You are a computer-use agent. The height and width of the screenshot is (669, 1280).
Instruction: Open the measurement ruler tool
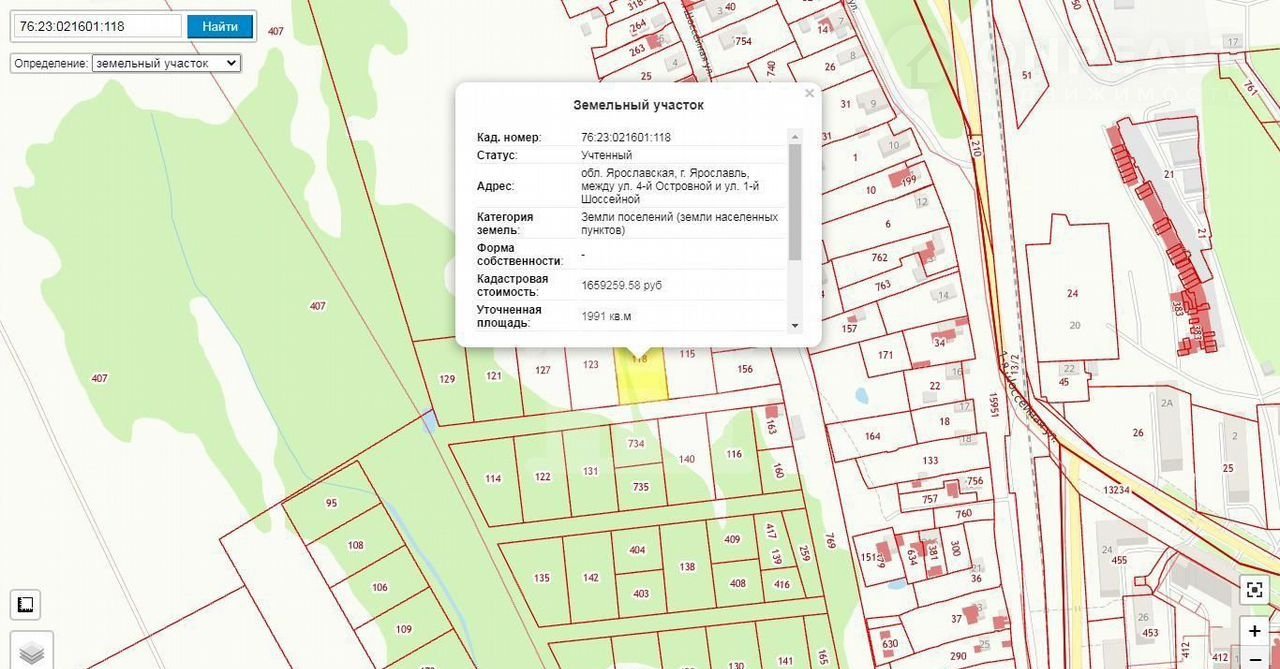click(25, 605)
